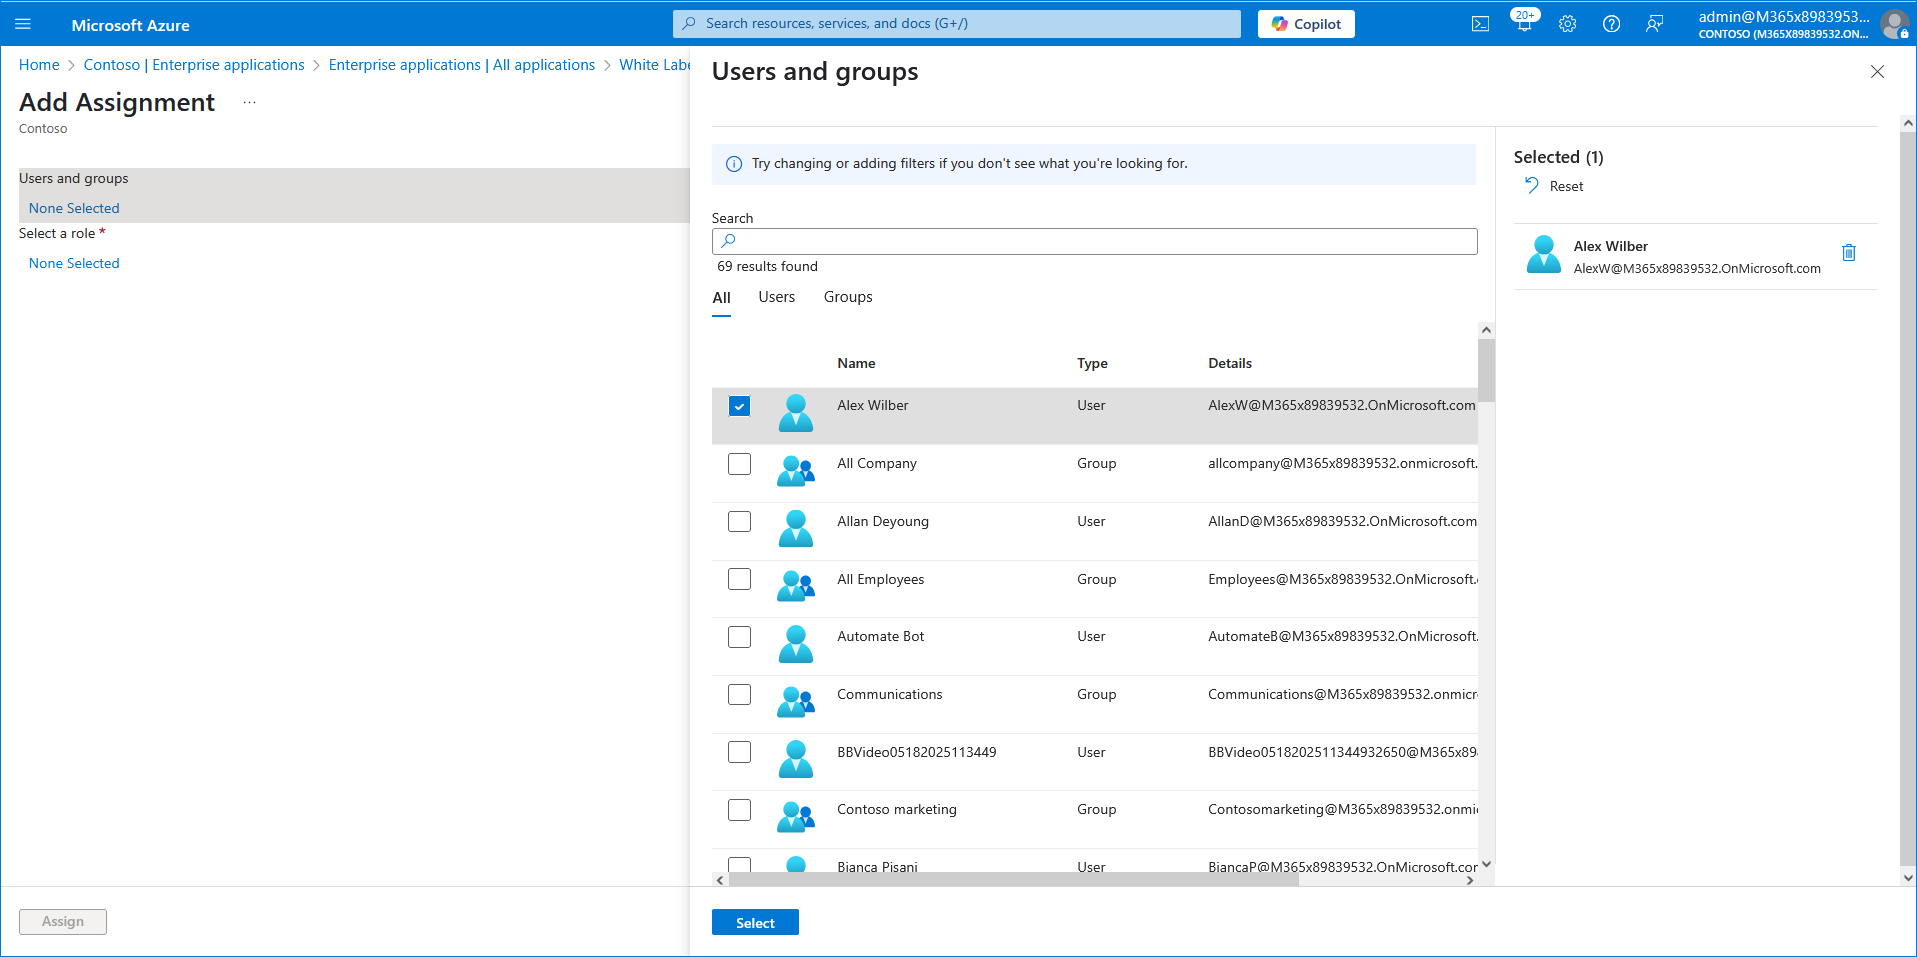Screen dimensions: 1917x957
Task: Open the admin account menu
Action: pyautogui.click(x=1800, y=24)
